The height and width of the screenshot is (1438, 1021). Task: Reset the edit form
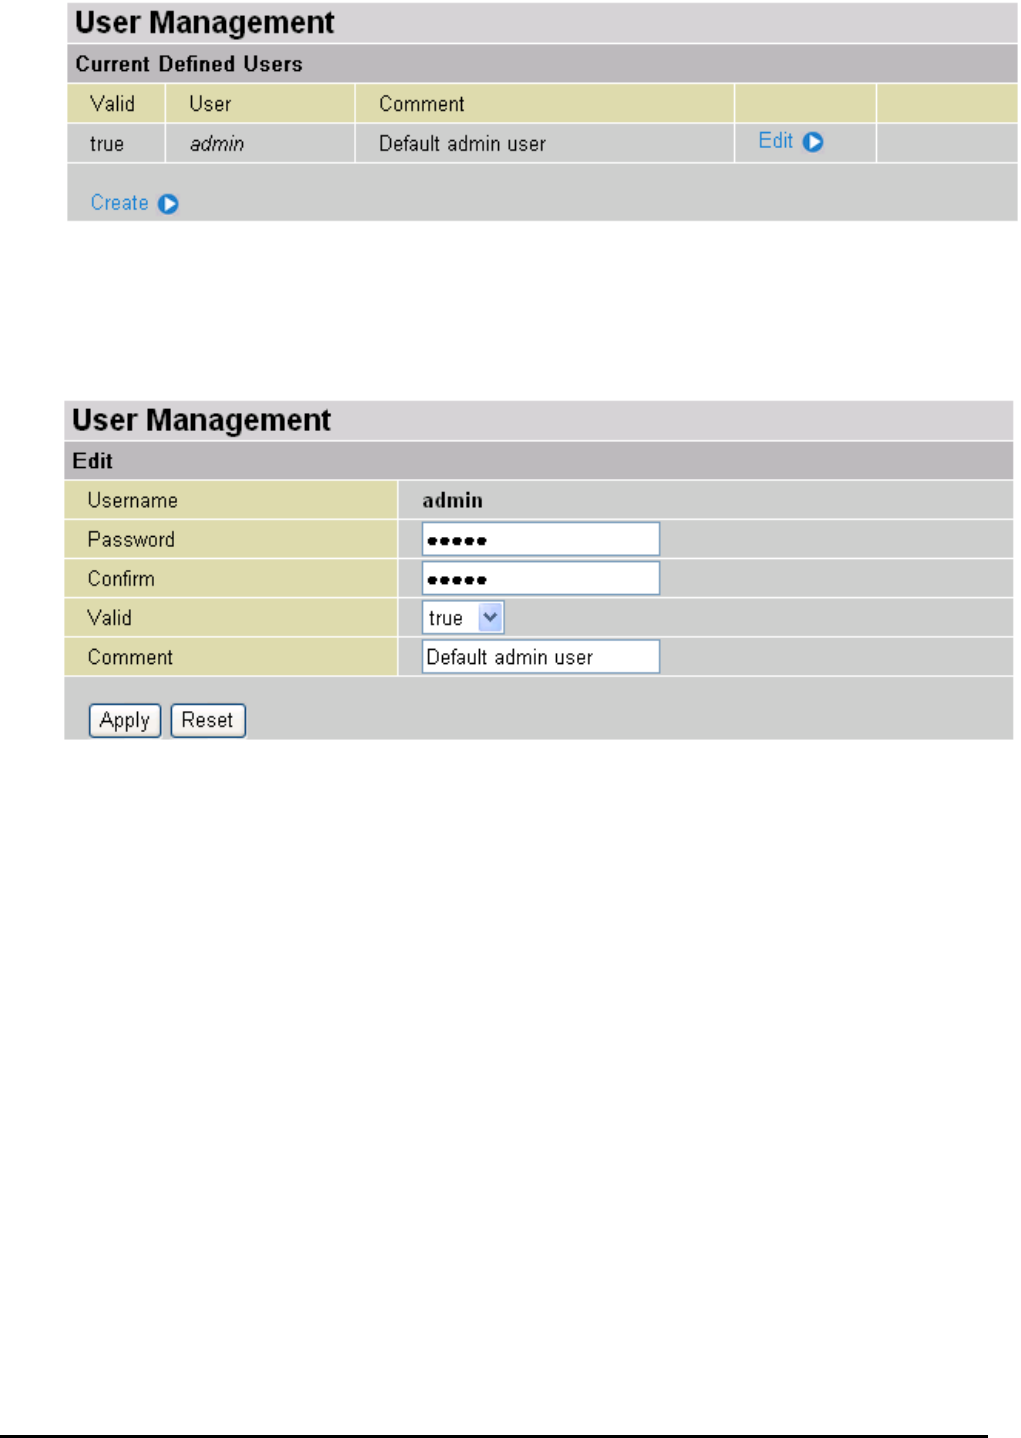[208, 720]
